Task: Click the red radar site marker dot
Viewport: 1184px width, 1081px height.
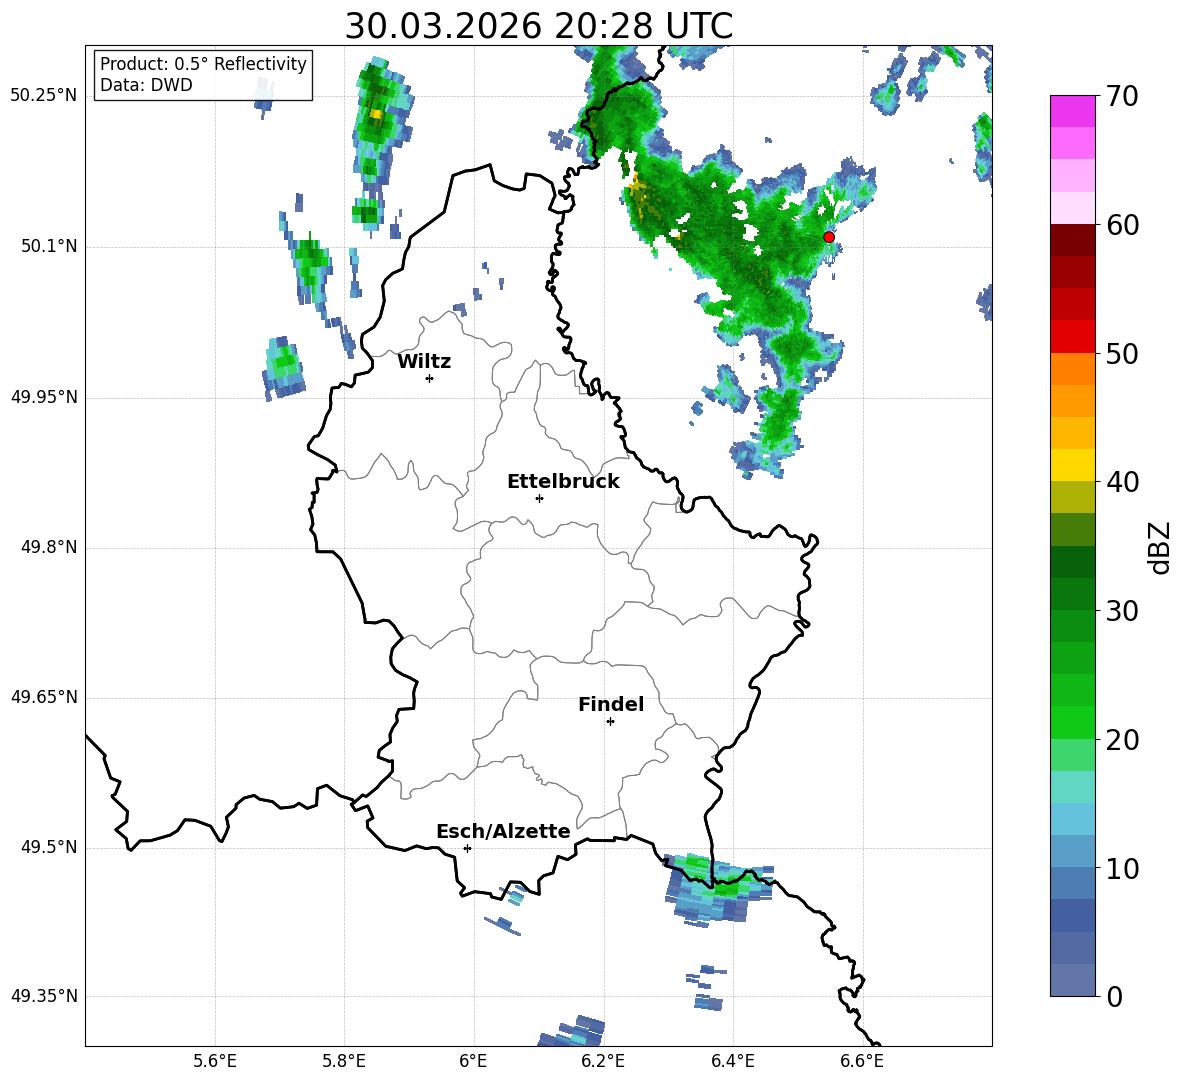Action: pos(828,237)
